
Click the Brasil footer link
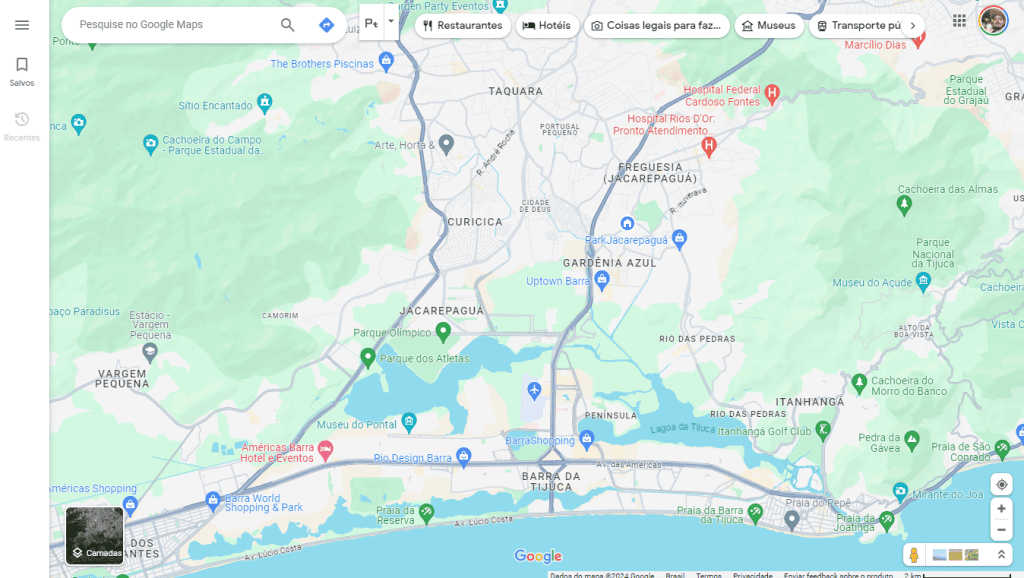point(675,575)
